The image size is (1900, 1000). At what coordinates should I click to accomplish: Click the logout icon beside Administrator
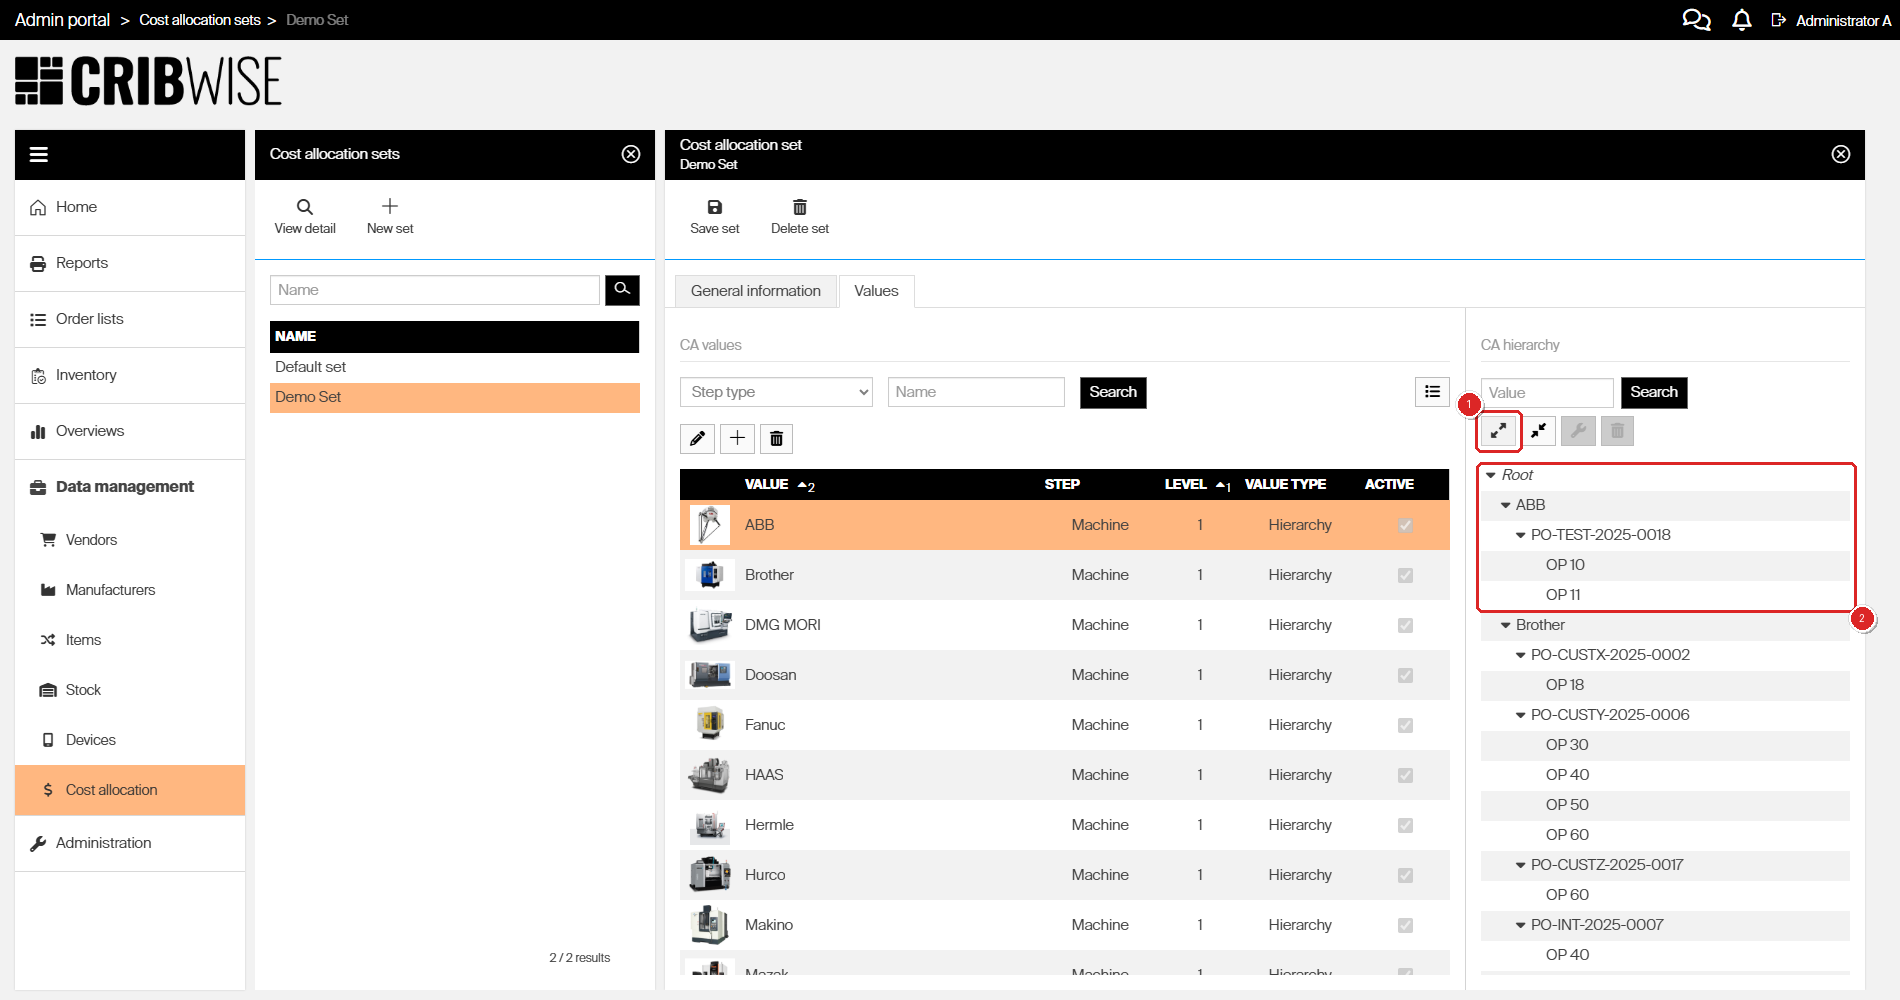1779,20
